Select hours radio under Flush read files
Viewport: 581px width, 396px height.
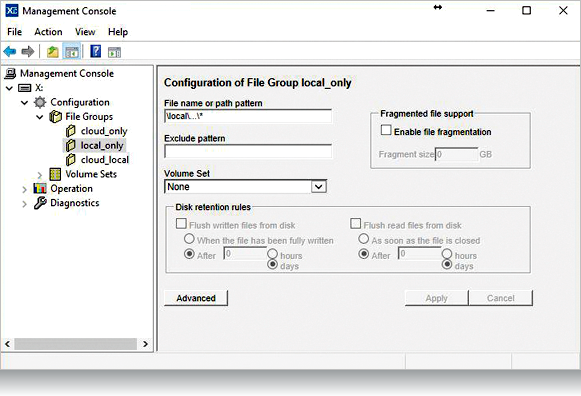point(447,253)
